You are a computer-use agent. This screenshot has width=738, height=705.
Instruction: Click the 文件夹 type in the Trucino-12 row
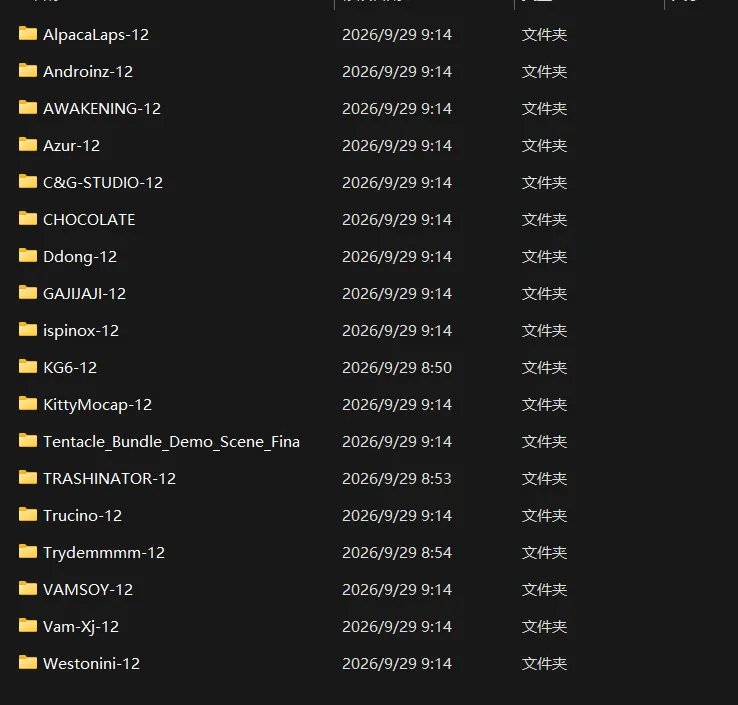tap(544, 515)
